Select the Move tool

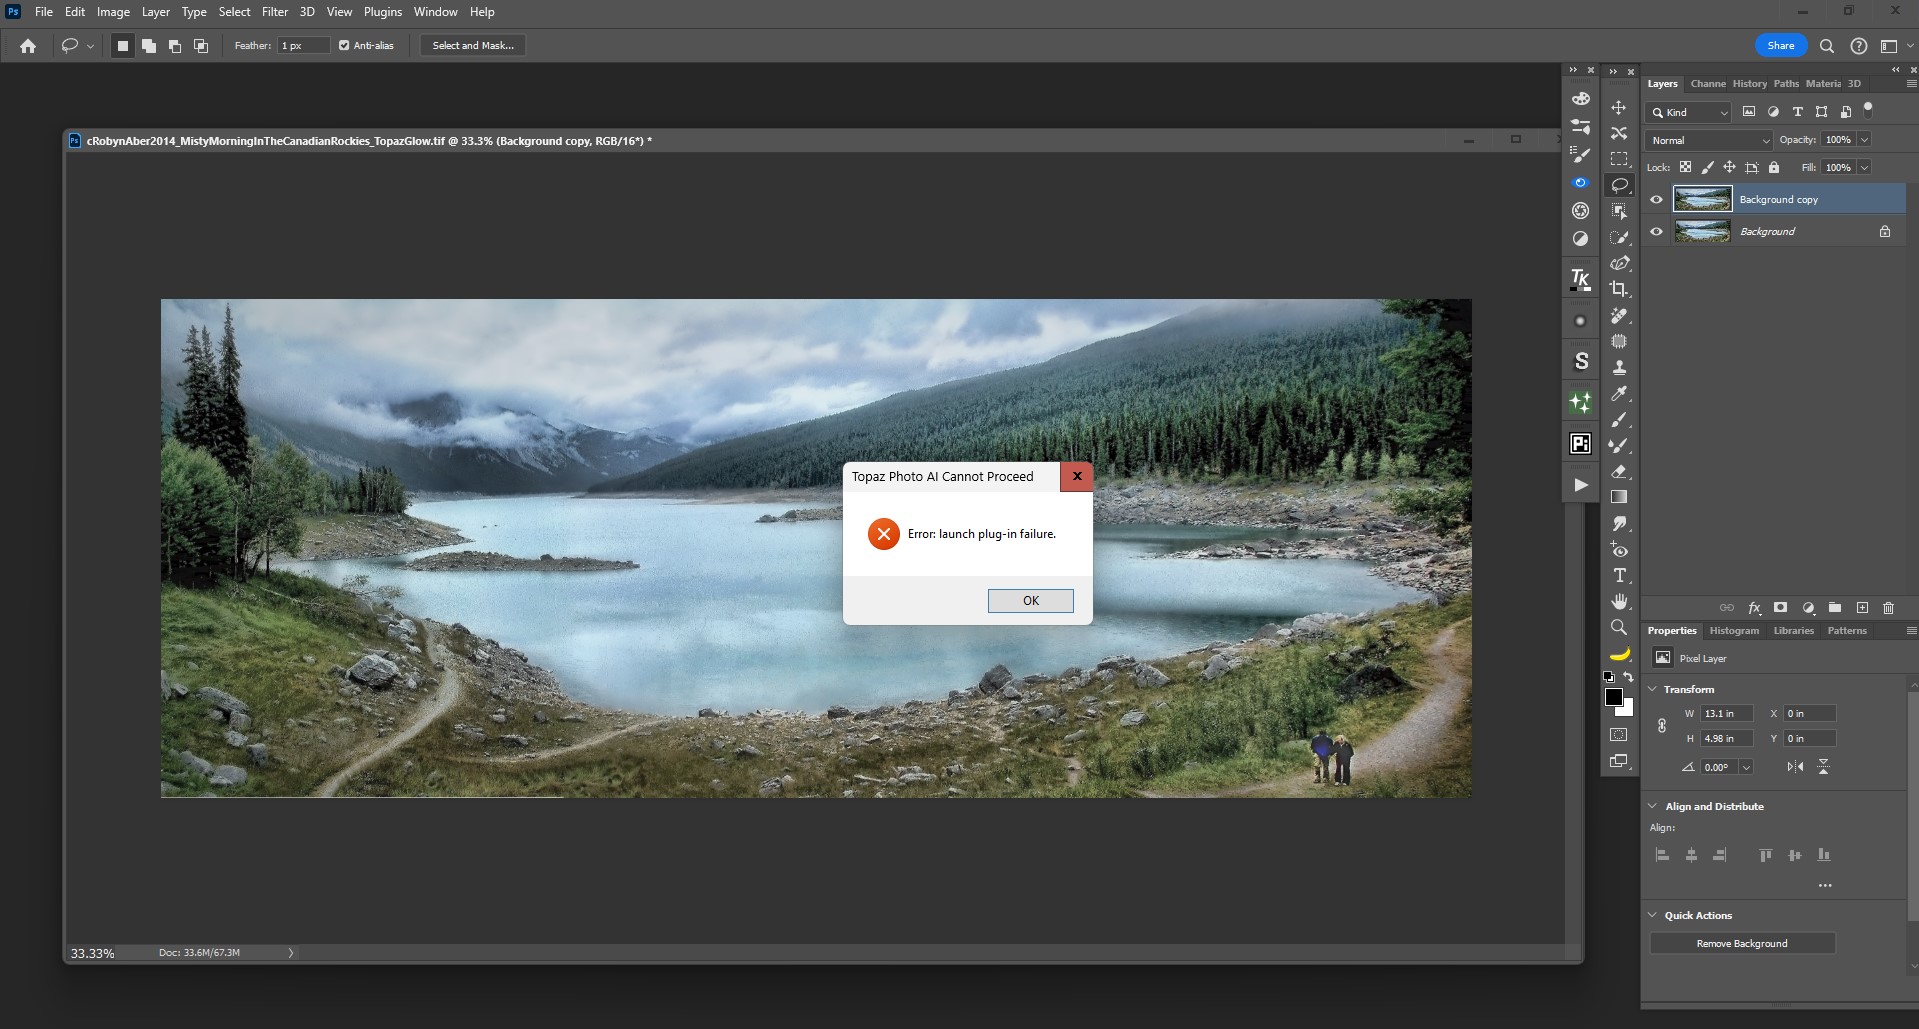(x=1618, y=107)
